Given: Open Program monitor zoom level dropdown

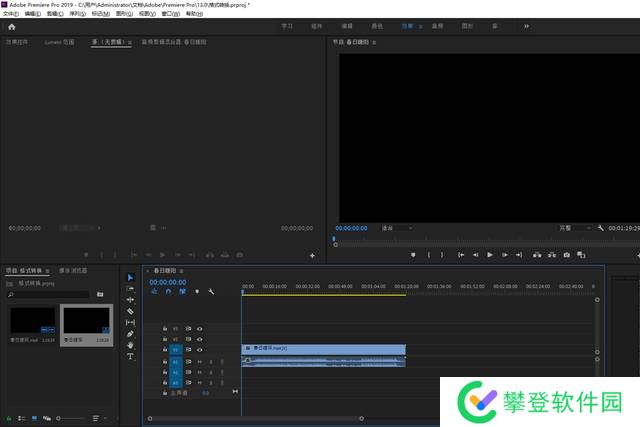Looking at the screenshot, I should coord(397,228).
